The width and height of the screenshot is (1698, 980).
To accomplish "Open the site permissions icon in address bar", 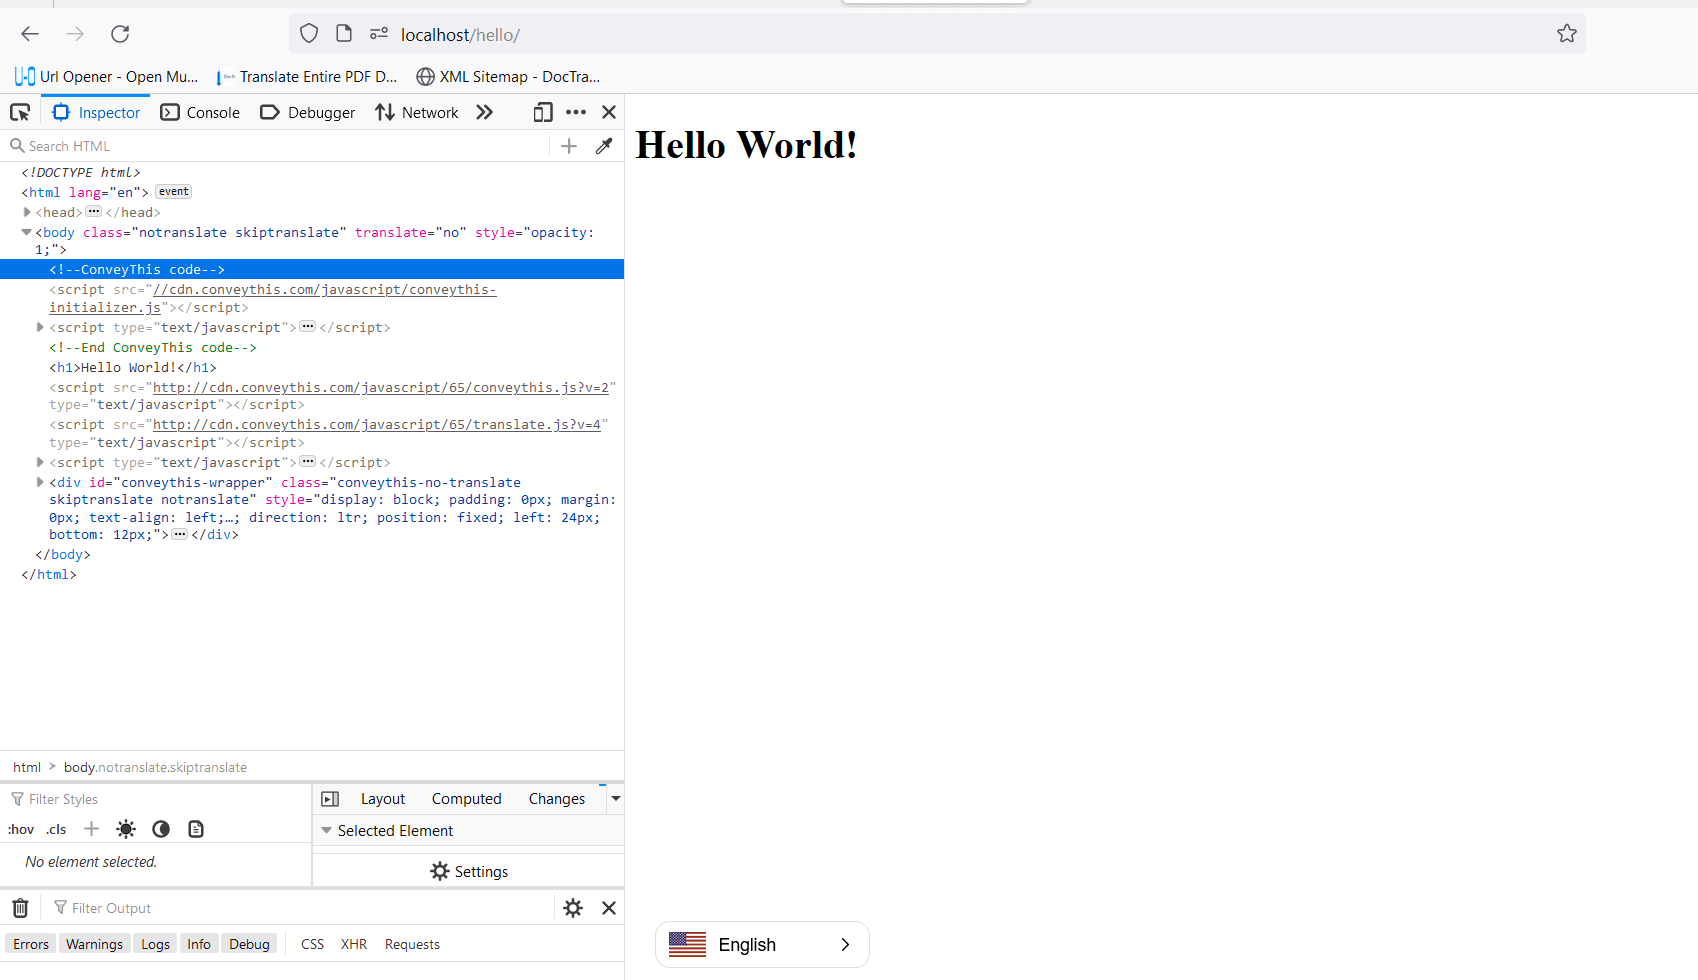I will coord(379,34).
